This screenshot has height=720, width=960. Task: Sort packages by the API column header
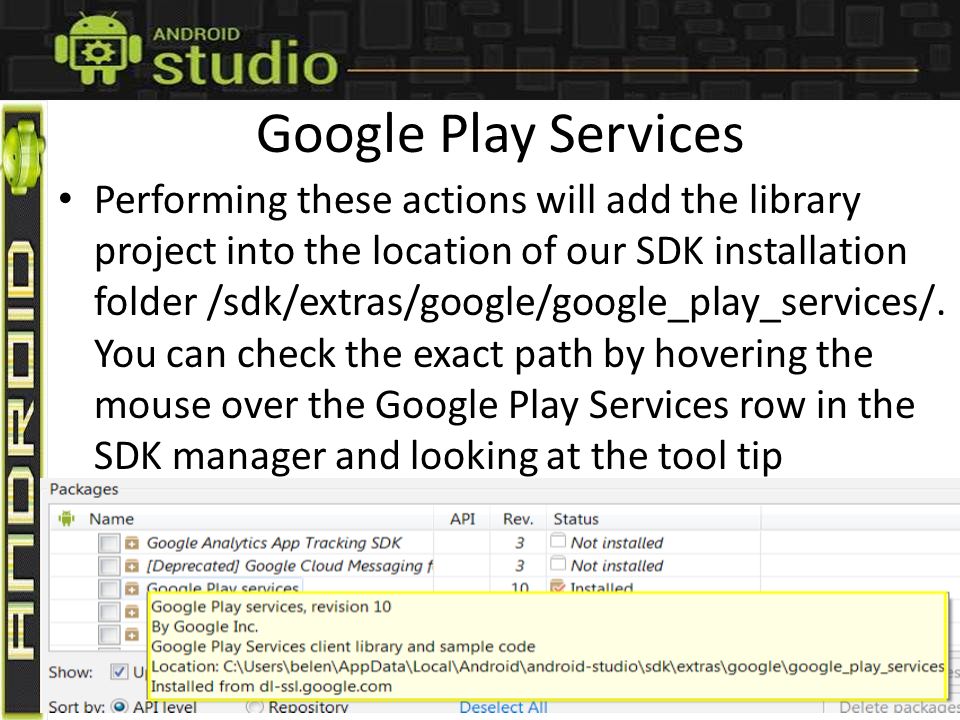tap(462, 519)
